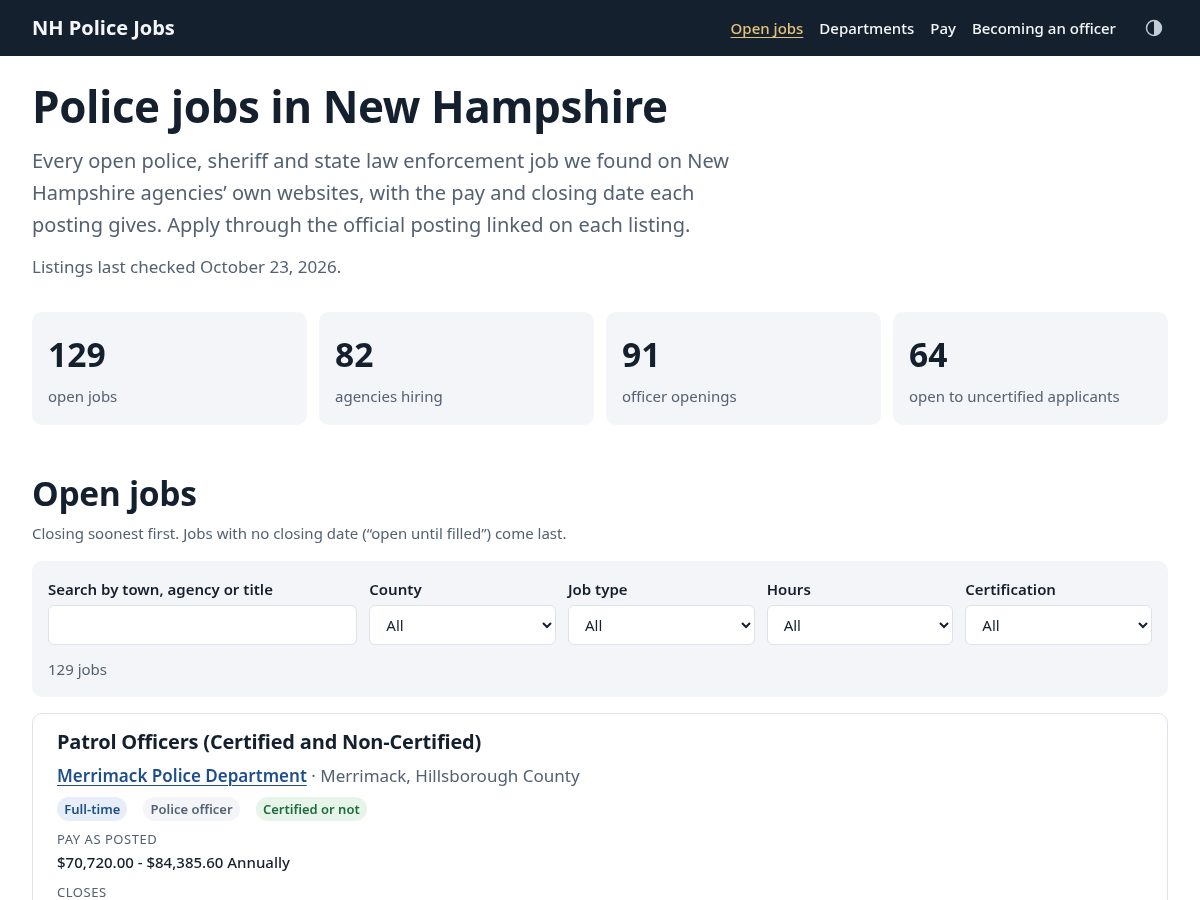Expand the Job type dropdown

[x=661, y=625]
